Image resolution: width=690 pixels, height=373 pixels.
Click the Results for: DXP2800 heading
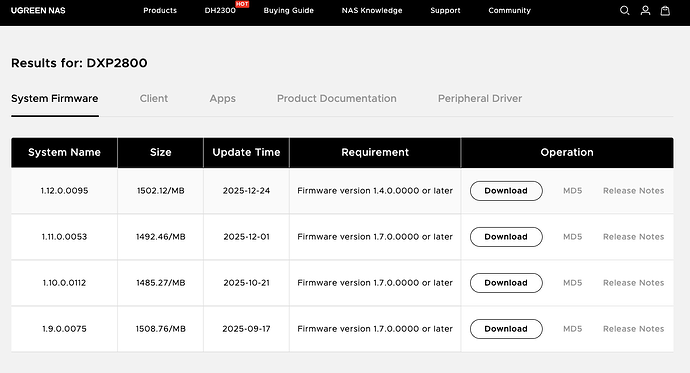(79, 63)
